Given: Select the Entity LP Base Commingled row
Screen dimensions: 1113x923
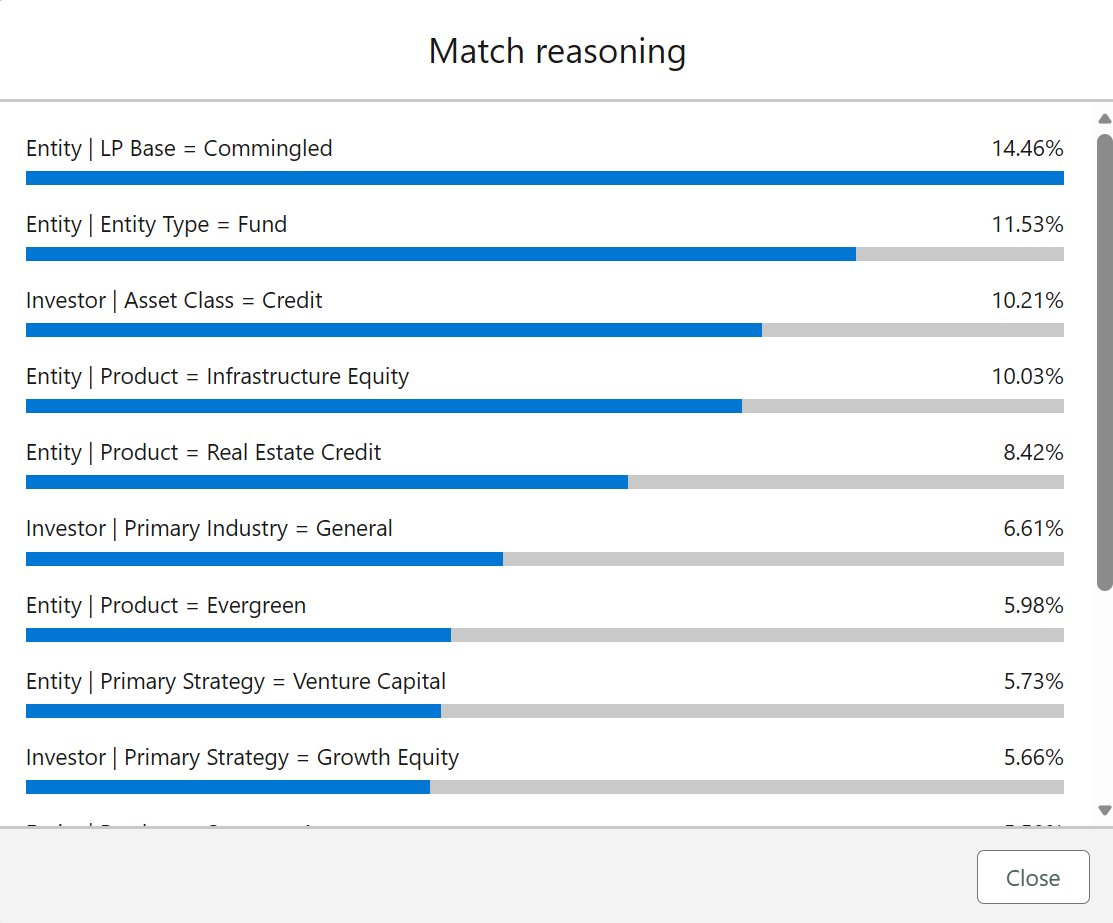Looking at the screenshot, I should 178,148.
